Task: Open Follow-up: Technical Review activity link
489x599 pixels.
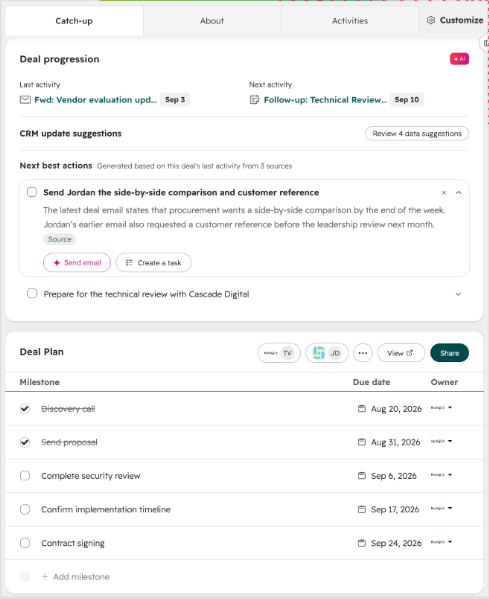Action: [x=325, y=100]
